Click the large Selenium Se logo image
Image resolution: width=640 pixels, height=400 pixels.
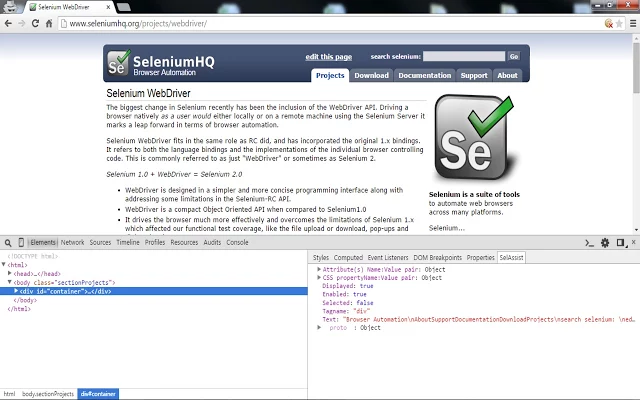tap(475, 138)
